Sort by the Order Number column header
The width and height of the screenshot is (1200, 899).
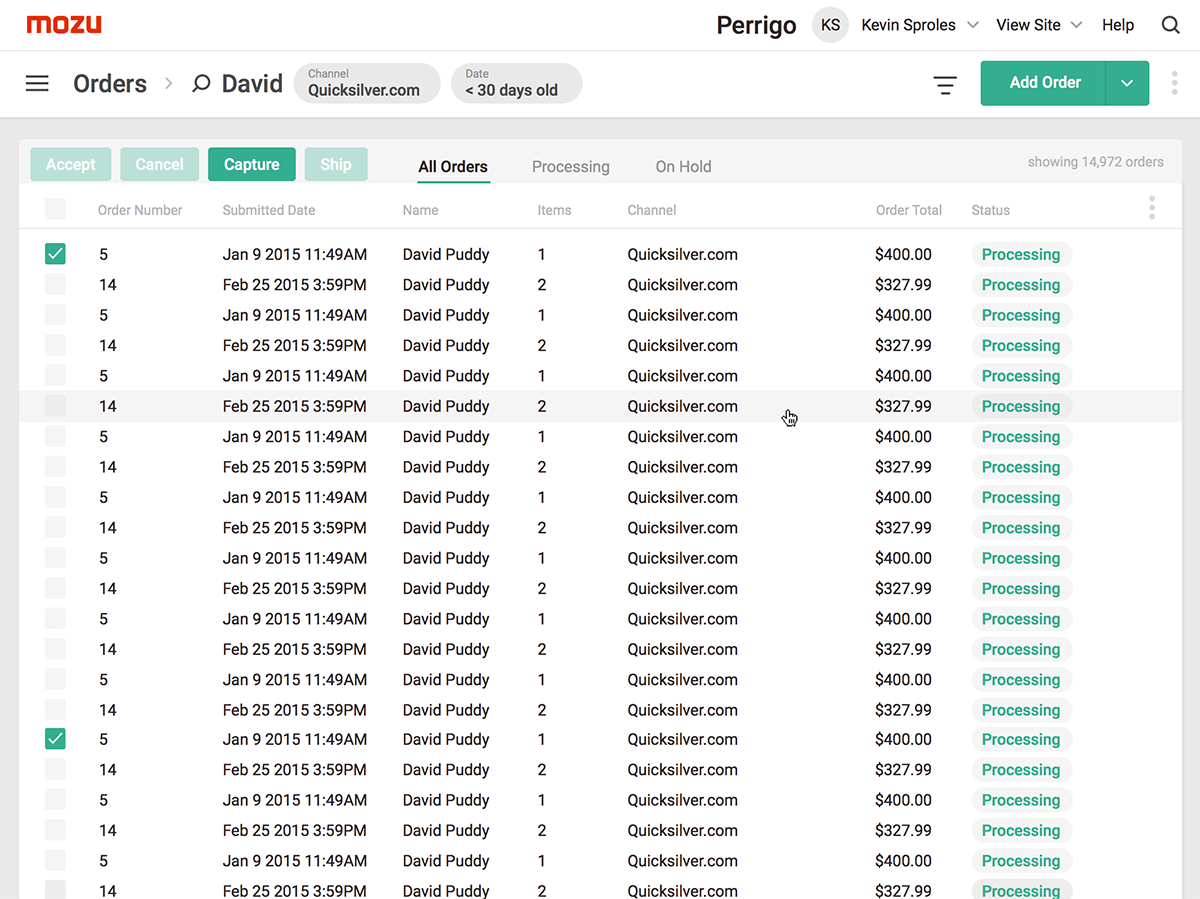[140, 210]
